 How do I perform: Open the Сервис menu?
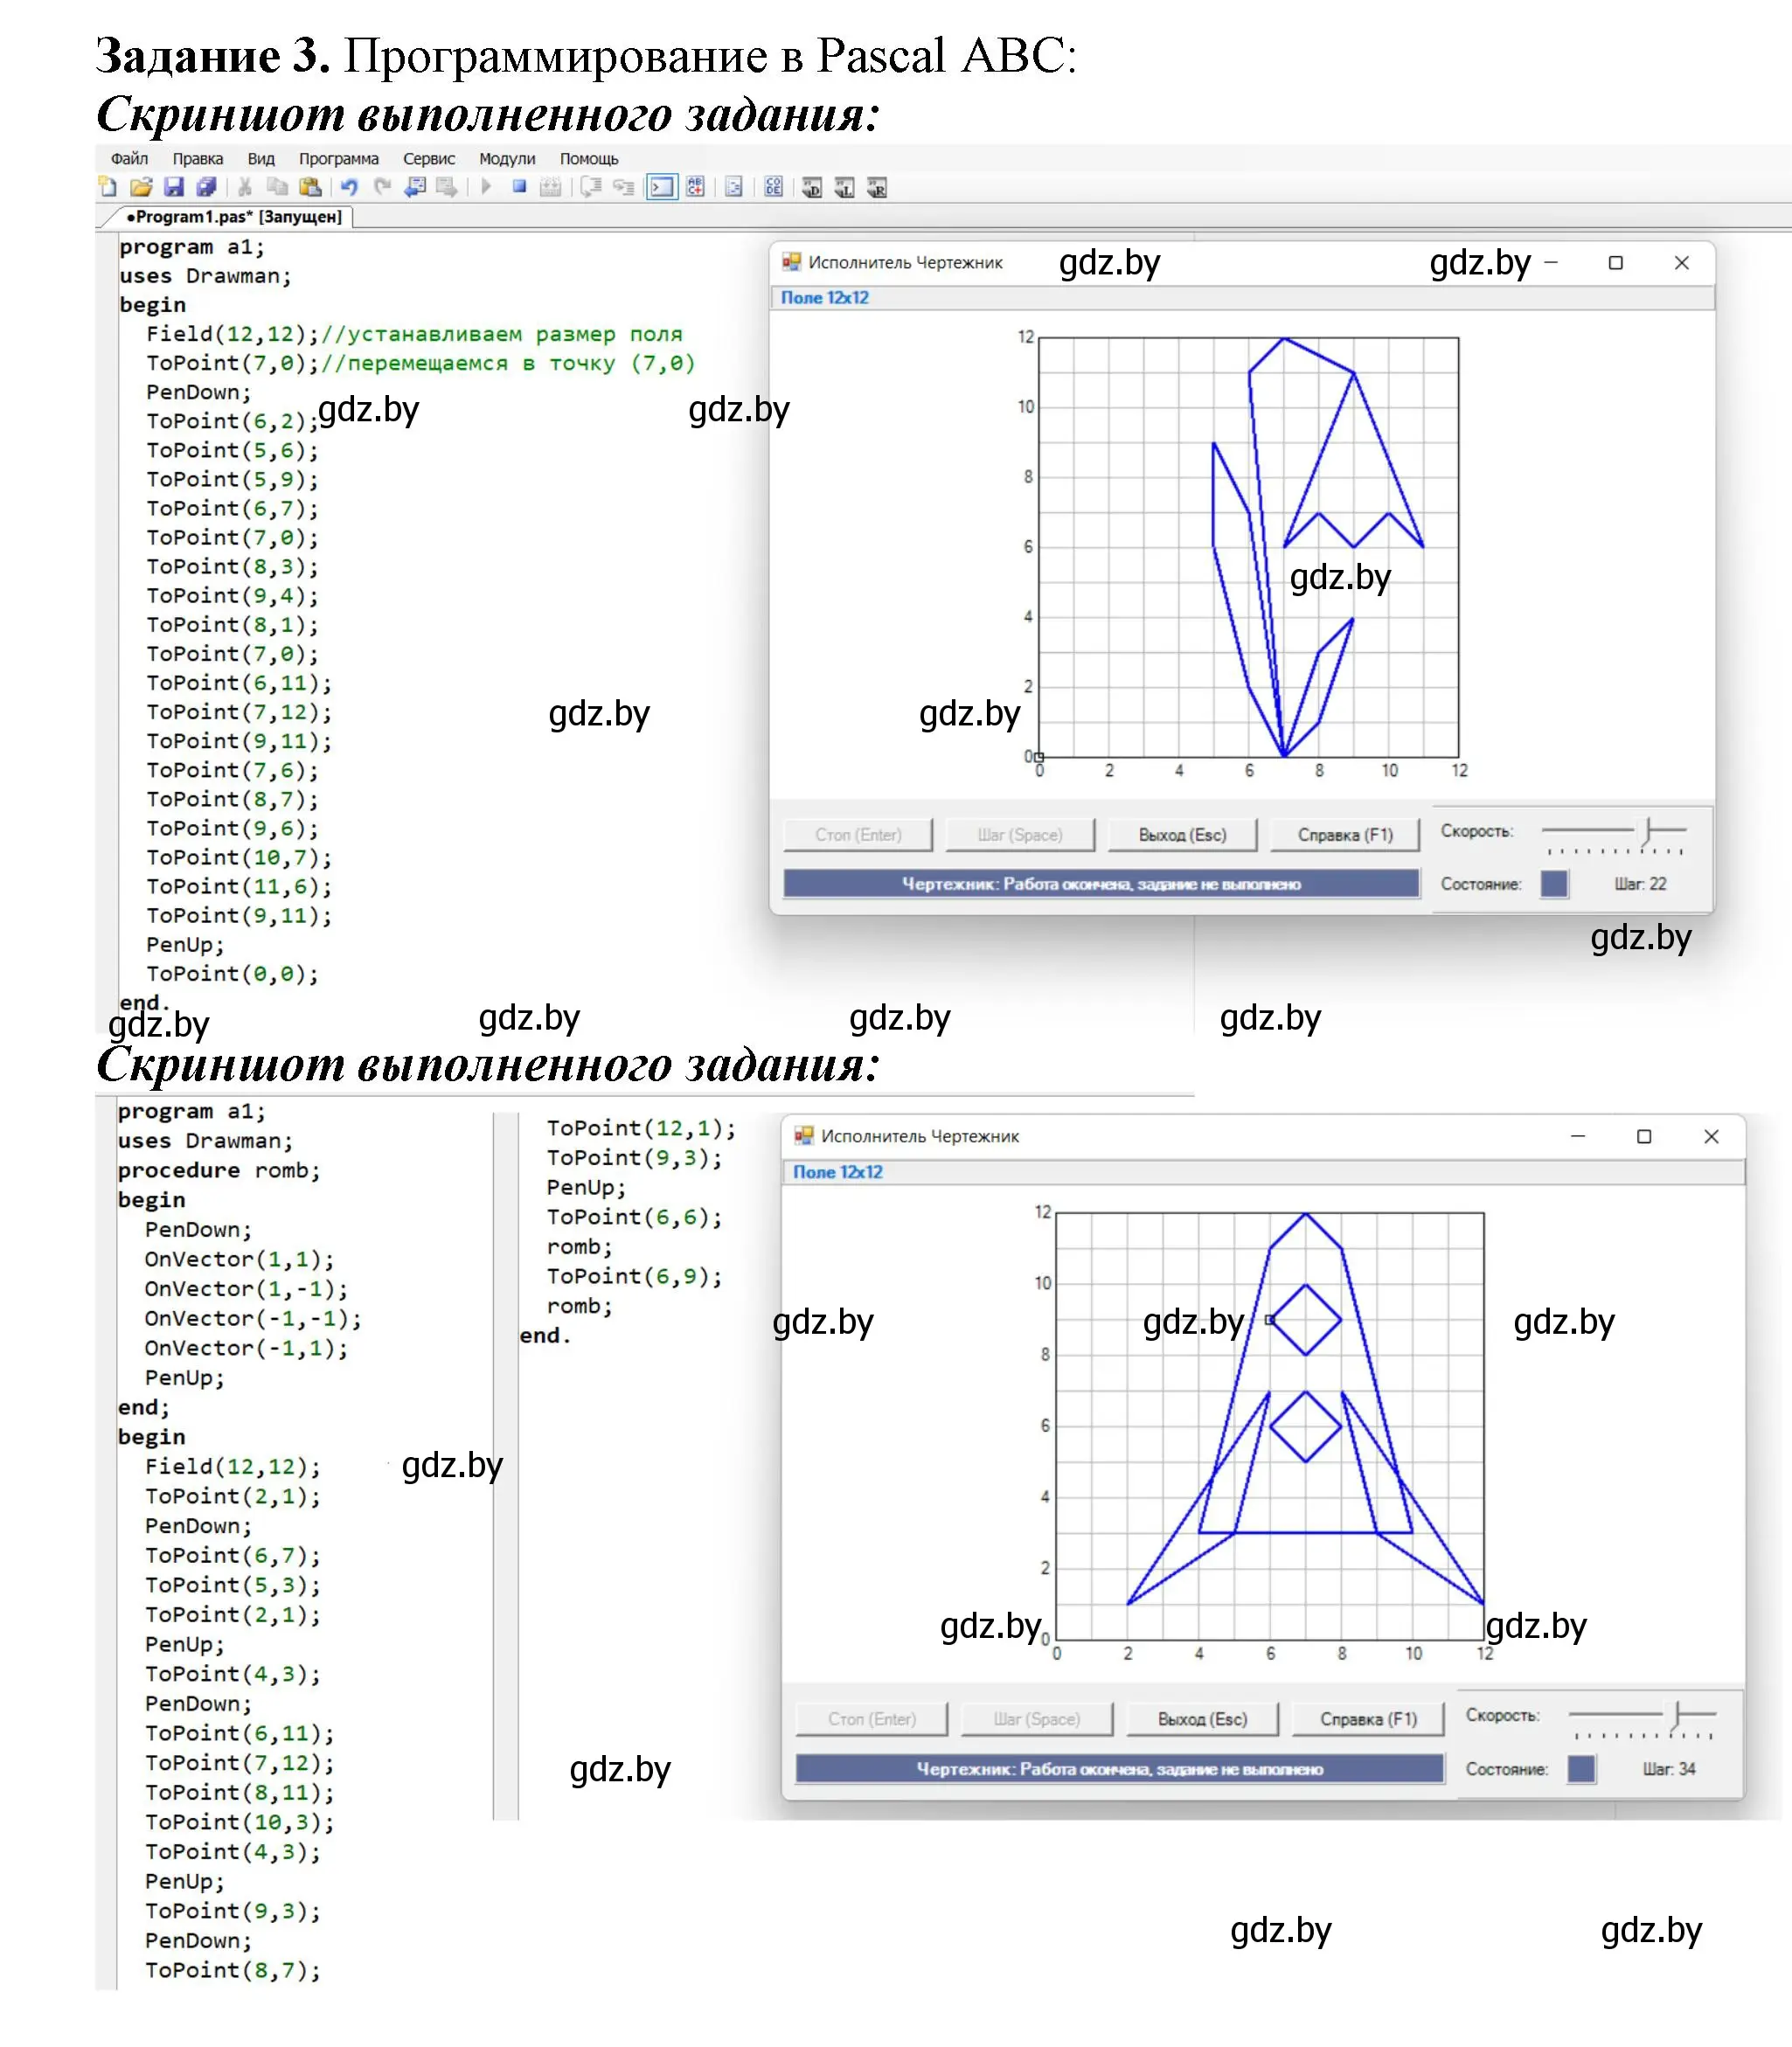[x=429, y=159]
